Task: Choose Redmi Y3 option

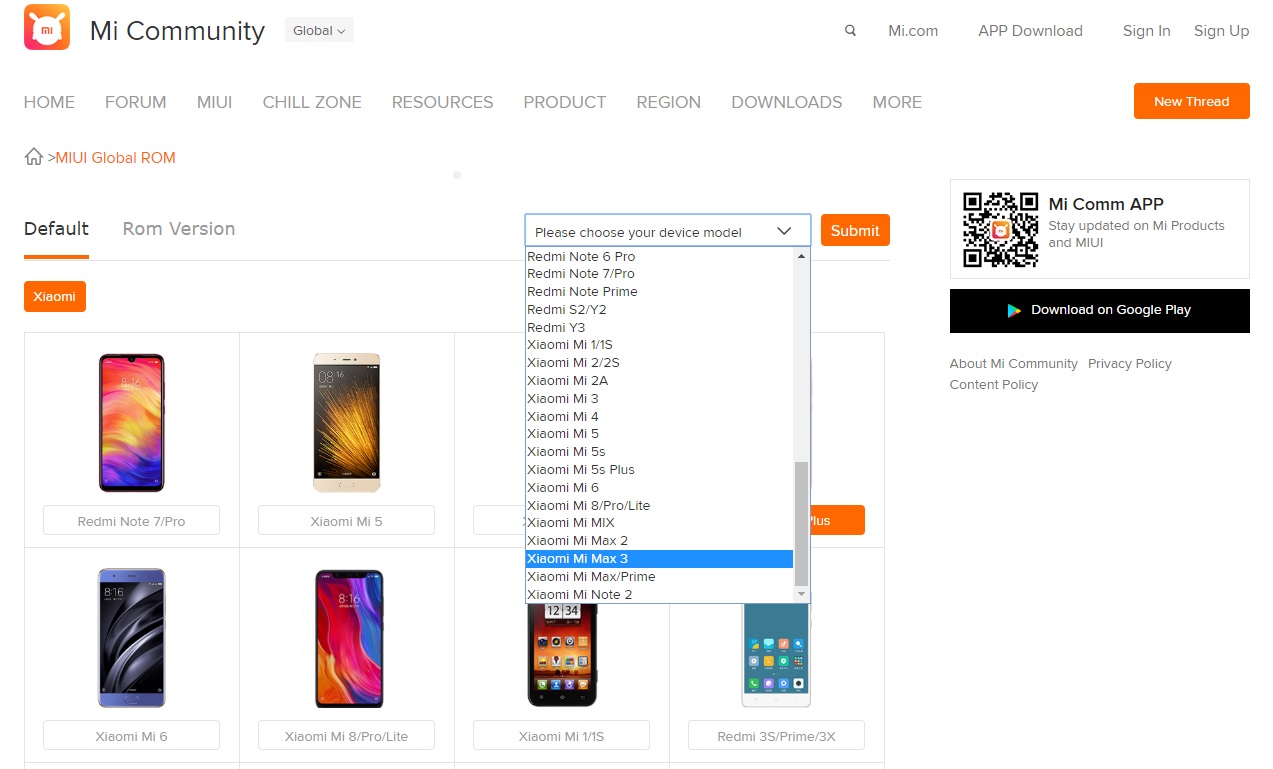Action: point(659,327)
